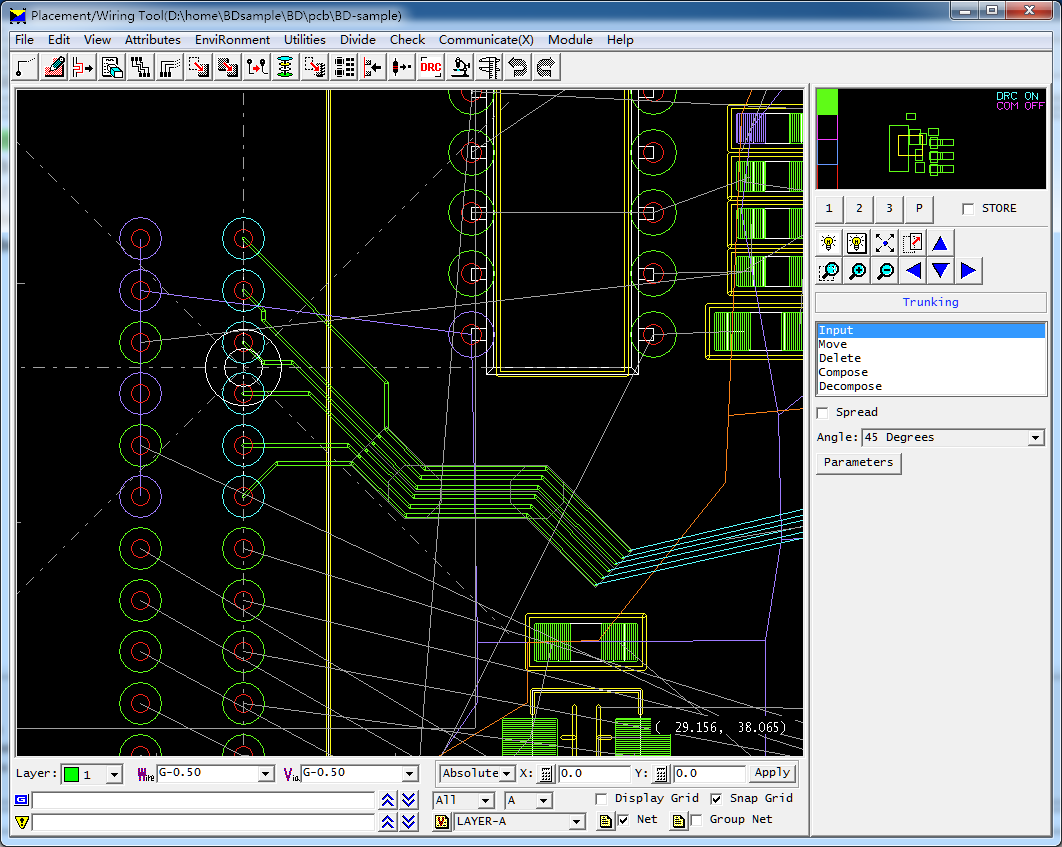Click the zoom-area magnifier with dashed box

(829, 271)
